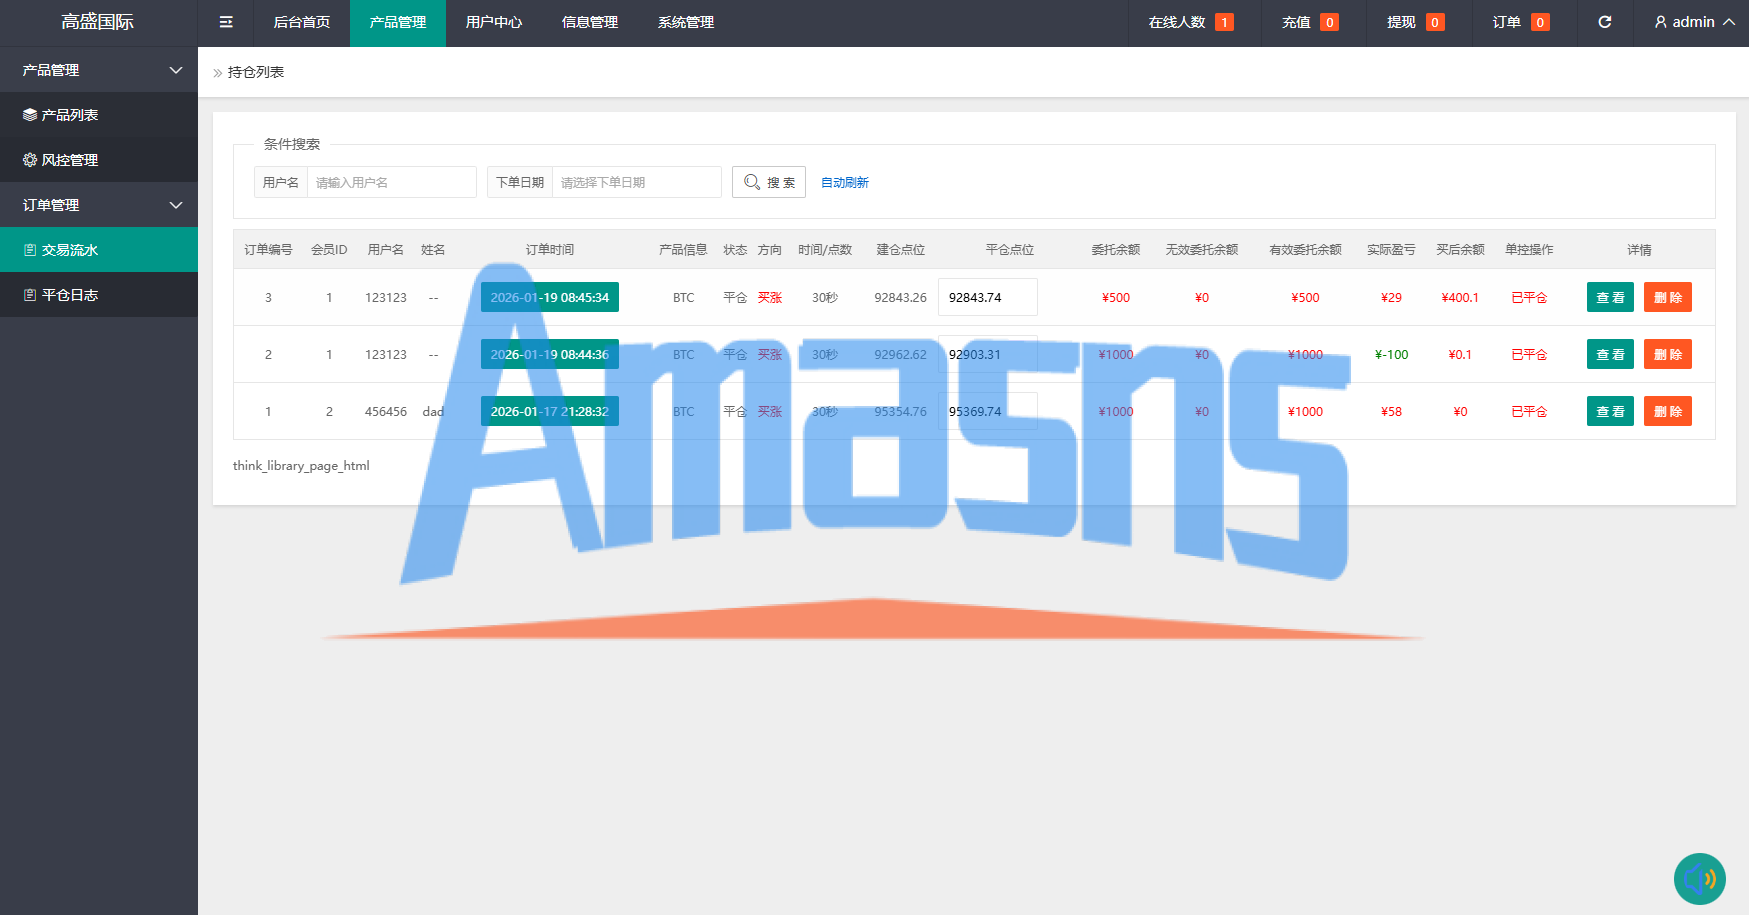
Task: Edit 平仓点位 field 95369.74
Action: [x=988, y=411]
